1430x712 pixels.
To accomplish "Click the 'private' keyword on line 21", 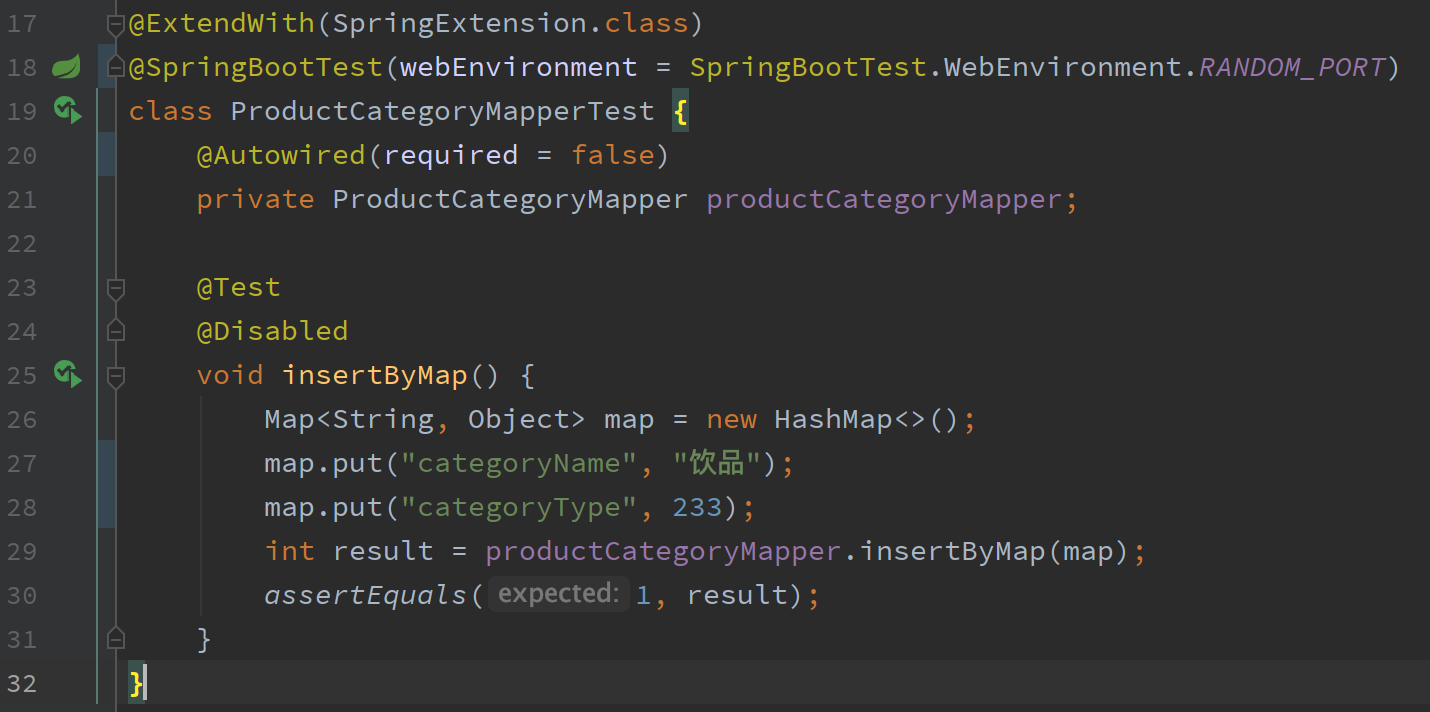I will pos(256,199).
